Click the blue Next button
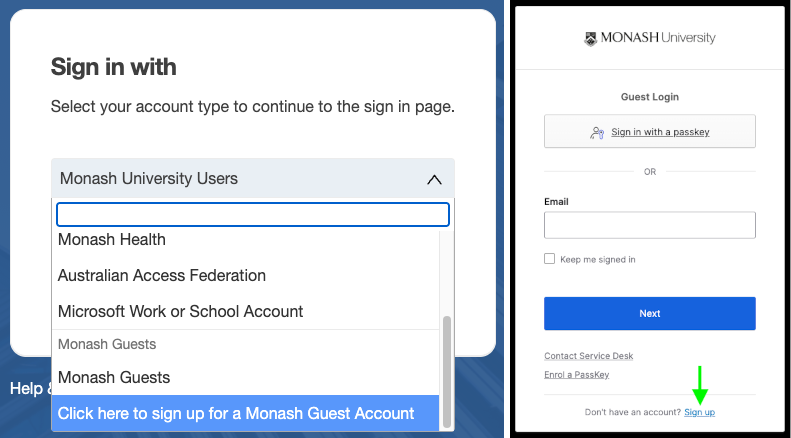Screen dimensions: 791x438 650,313
